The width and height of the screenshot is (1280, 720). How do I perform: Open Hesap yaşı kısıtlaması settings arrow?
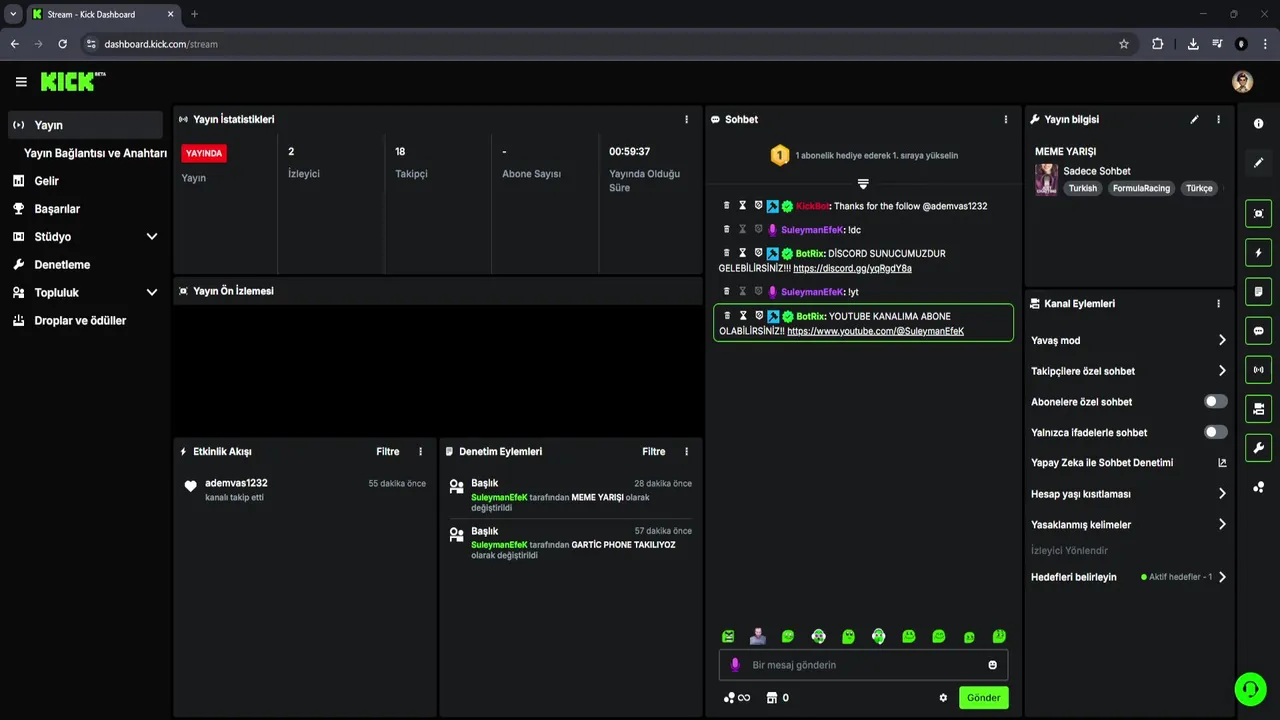point(1221,494)
